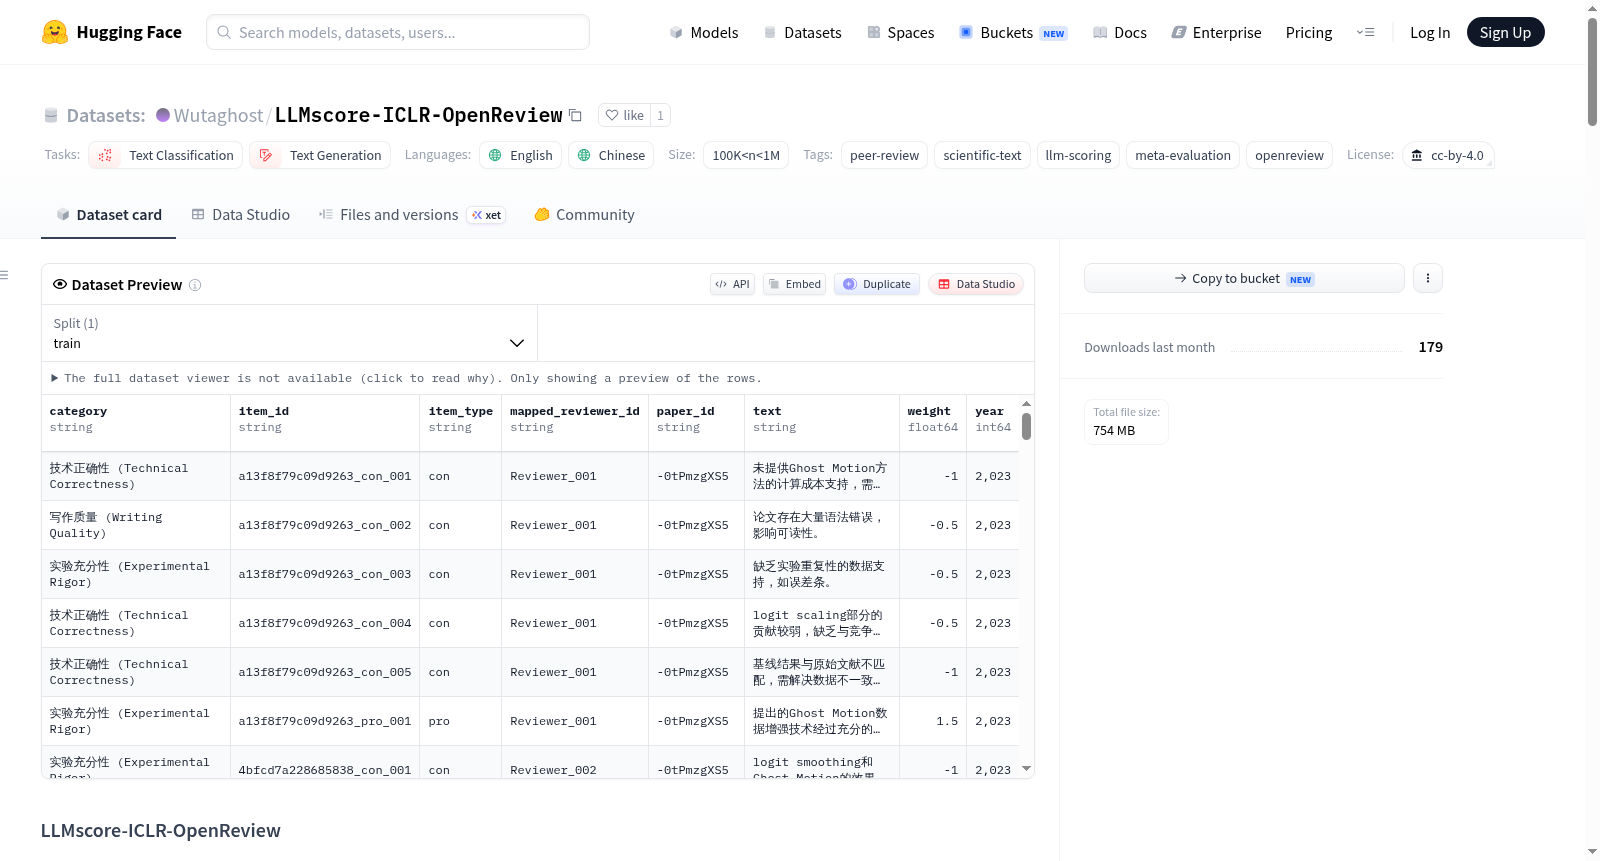Open the three-dot options menu near Copy to bucket
The width and height of the screenshot is (1600, 861).
(1428, 278)
